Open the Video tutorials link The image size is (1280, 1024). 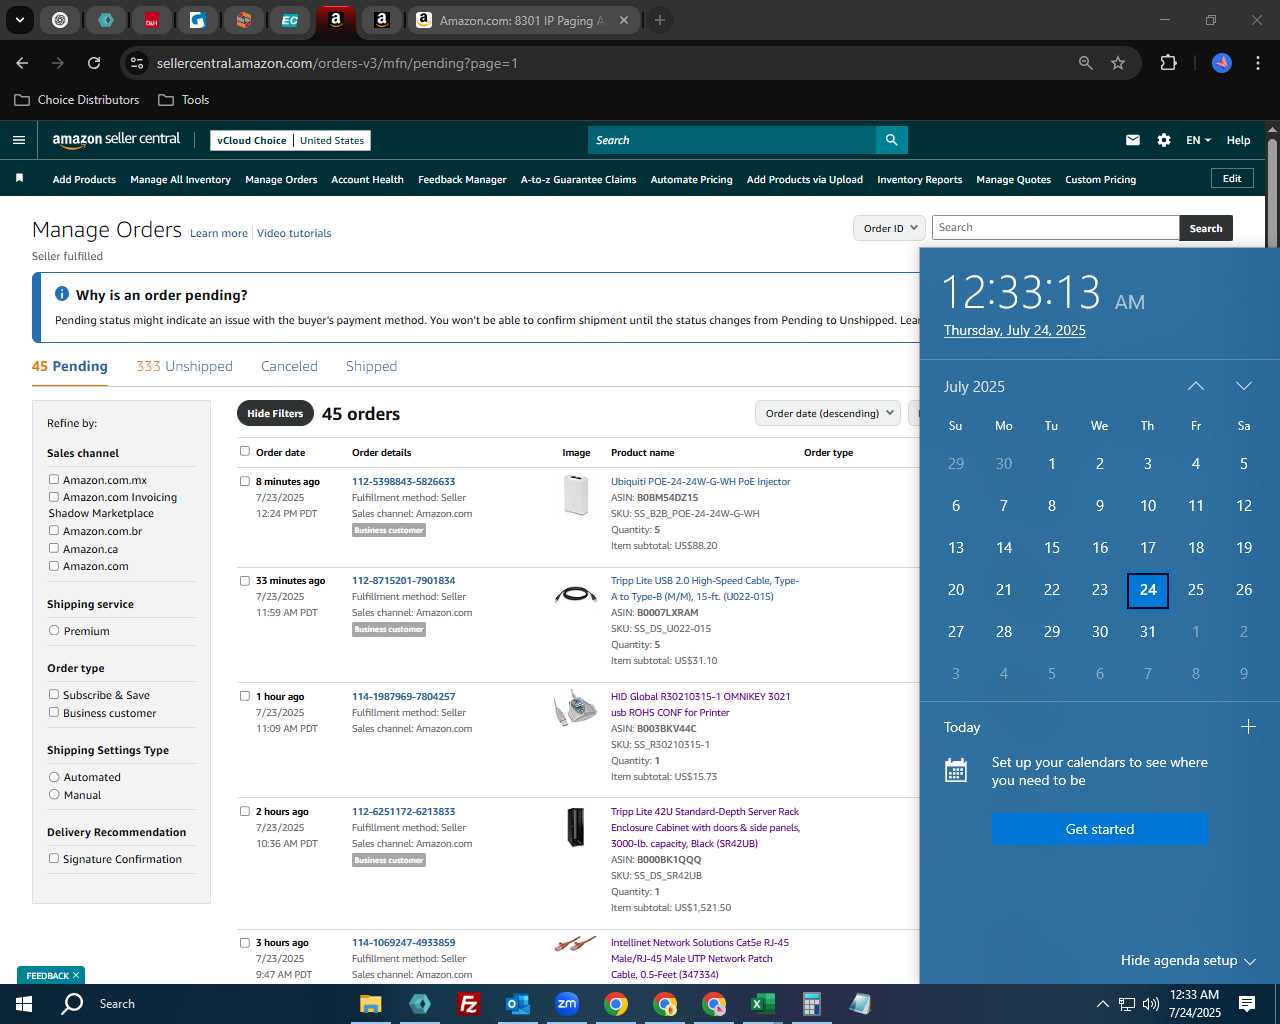[294, 233]
